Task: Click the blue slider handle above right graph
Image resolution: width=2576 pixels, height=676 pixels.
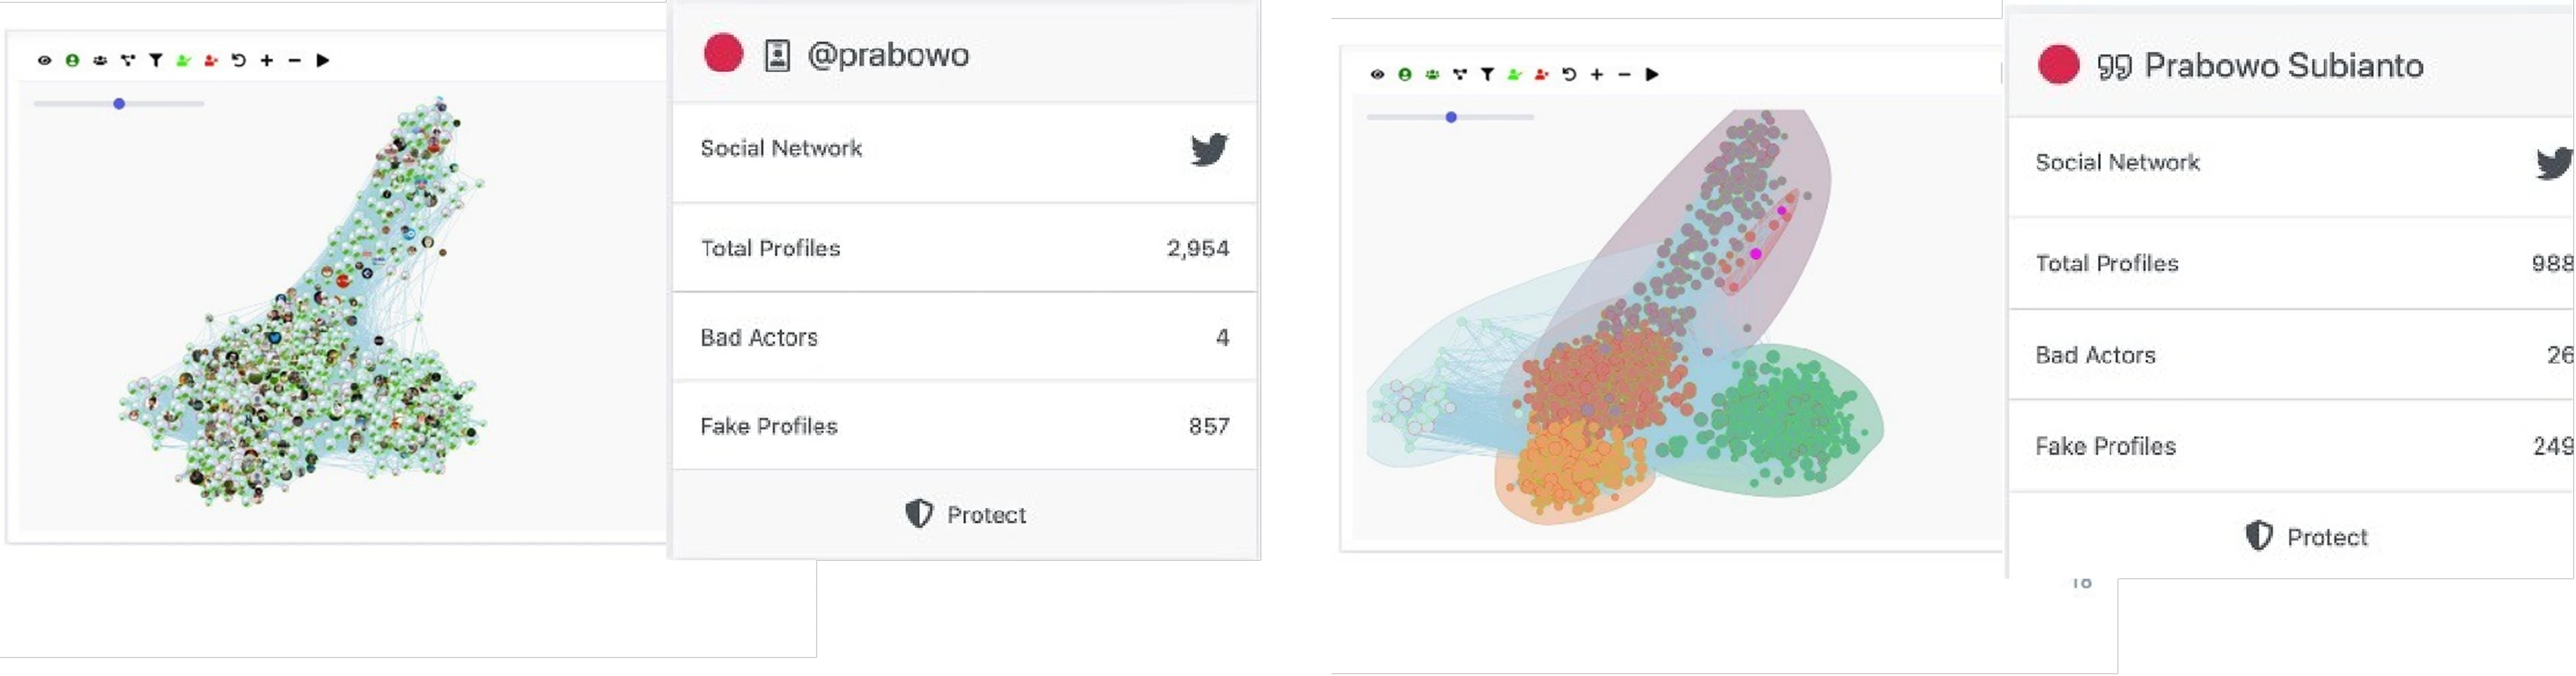Action: (x=1451, y=117)
